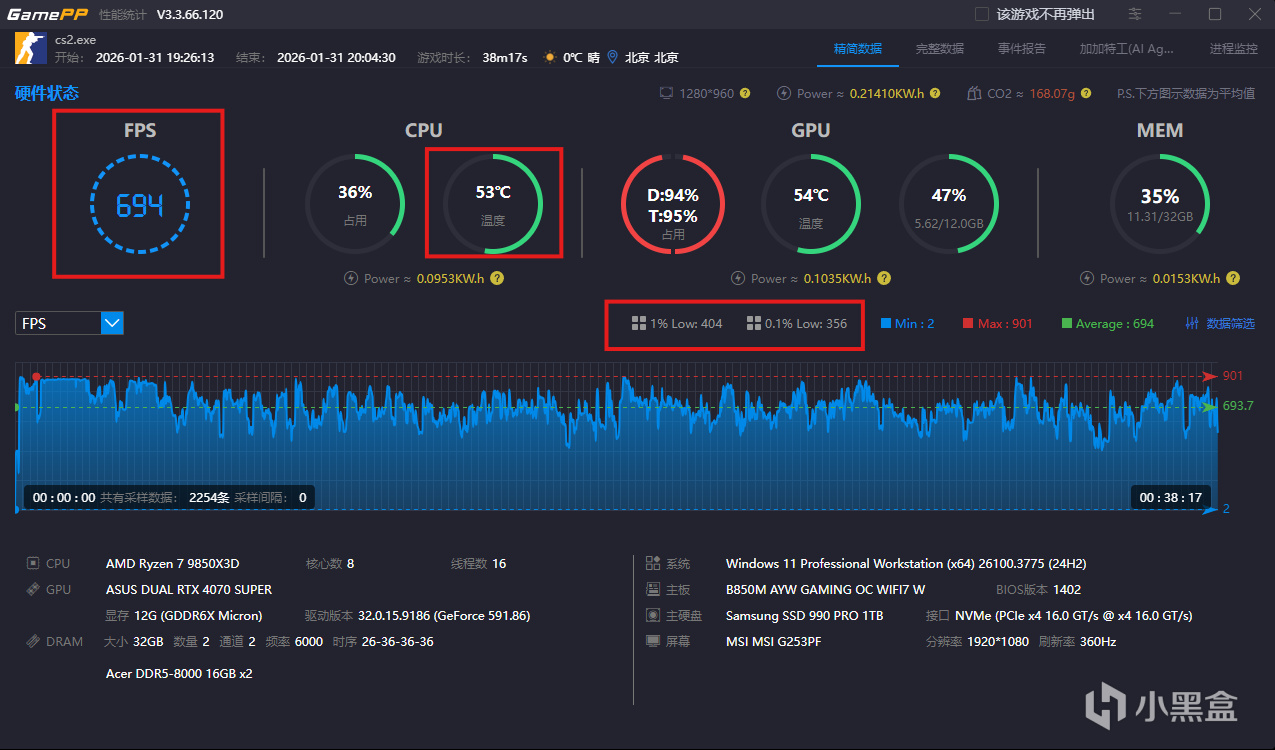1275x750 pixels.
Task: Open the 数据筛选 data filter
Action: click(1219, 323)
